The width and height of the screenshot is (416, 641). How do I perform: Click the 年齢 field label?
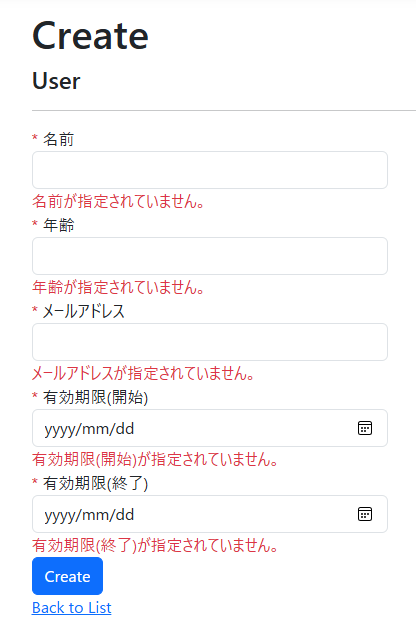(58, 225)
